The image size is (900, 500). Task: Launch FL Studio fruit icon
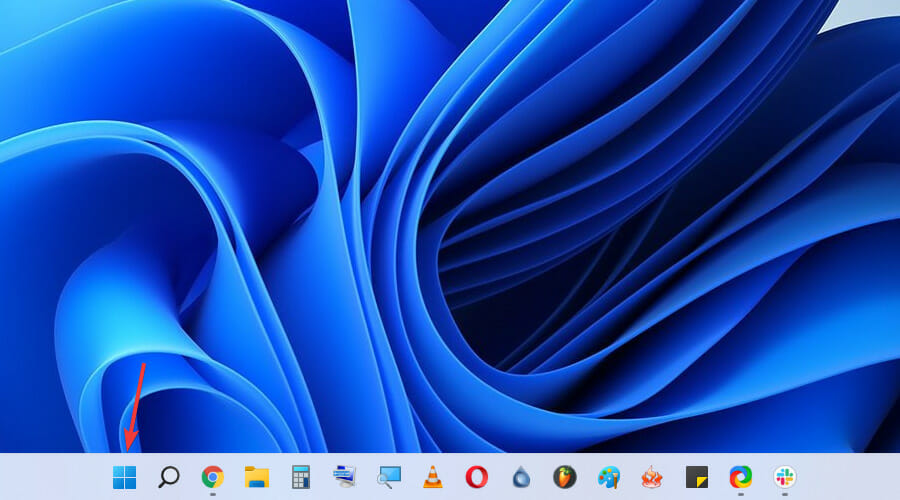tap(564, 477)
